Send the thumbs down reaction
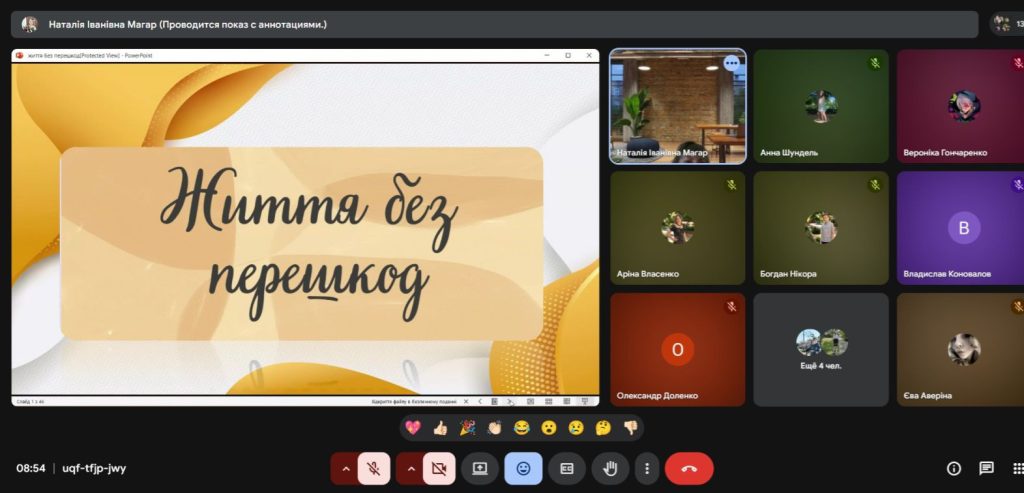Viewport: 1024px width, 493px height. (630, 427)
